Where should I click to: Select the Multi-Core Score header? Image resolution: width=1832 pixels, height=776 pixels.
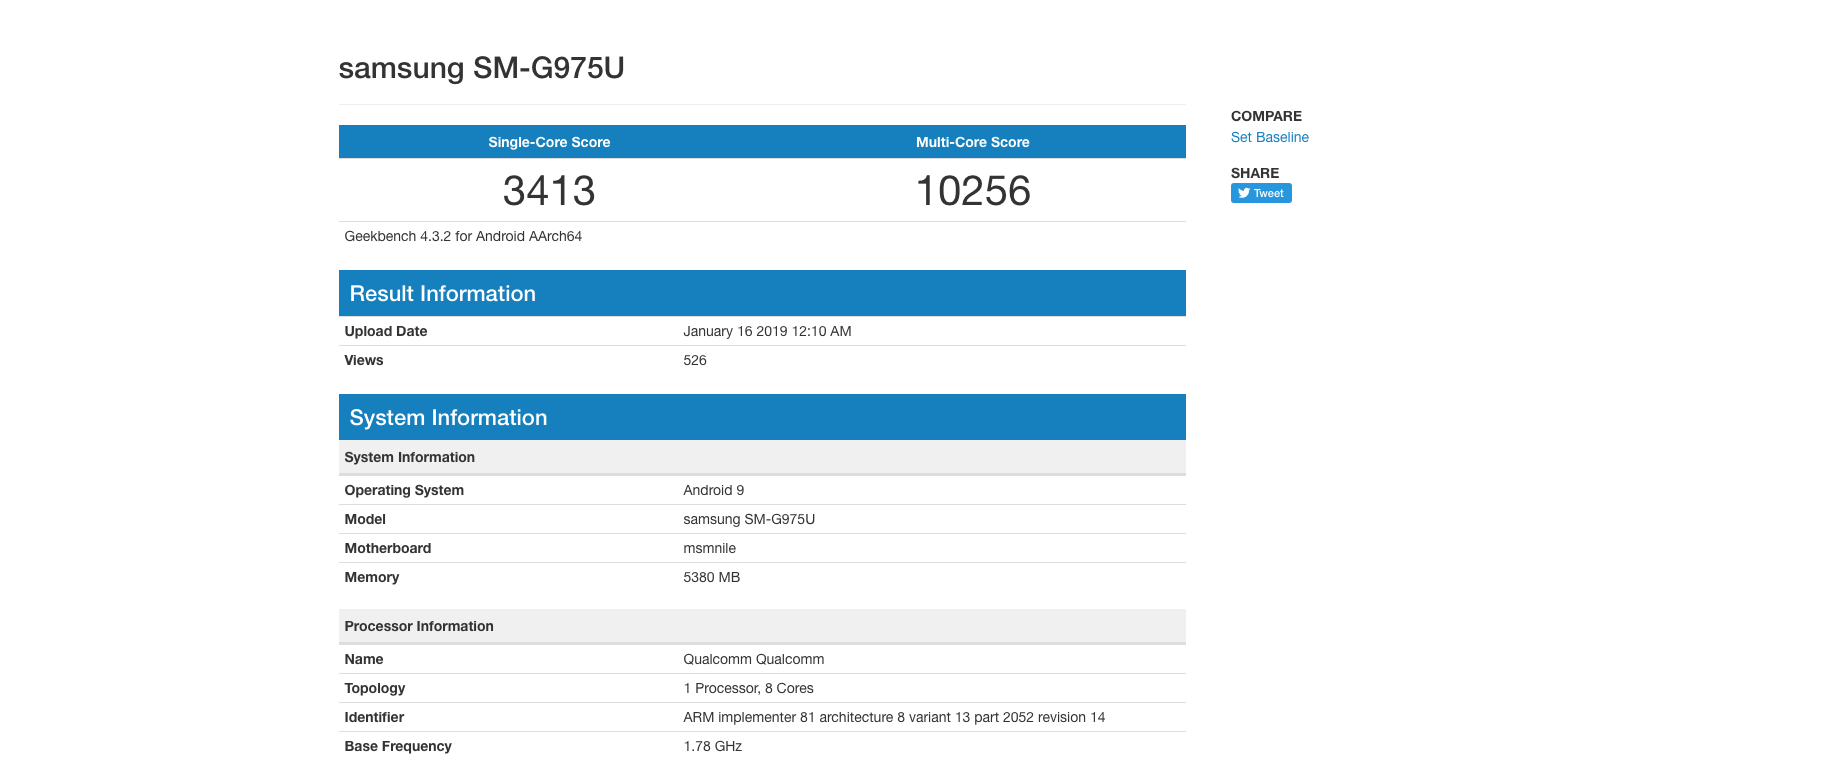(972, 142)
